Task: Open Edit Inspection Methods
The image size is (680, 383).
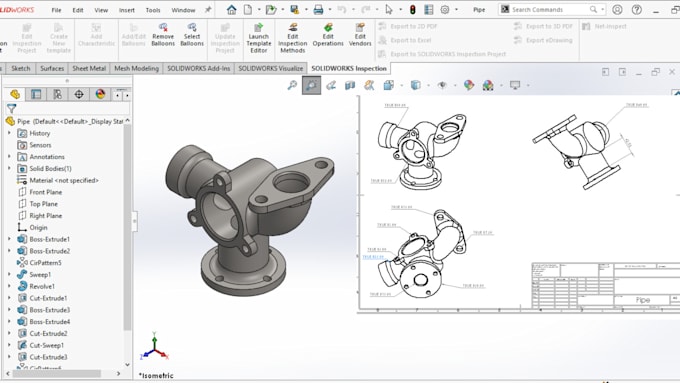Action: (x=293, y=38)
